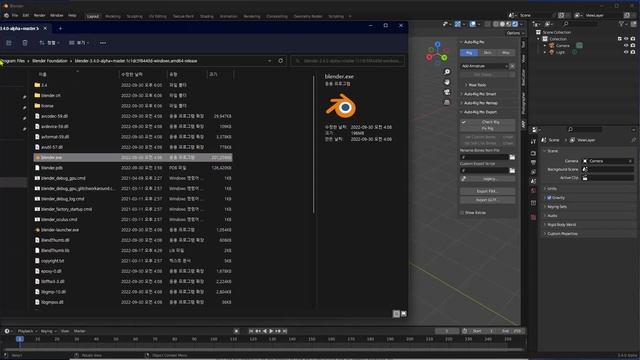Screen dimensions: 640x360
Task: Expand the Rigid Body World panel
Action: point(562,225)
